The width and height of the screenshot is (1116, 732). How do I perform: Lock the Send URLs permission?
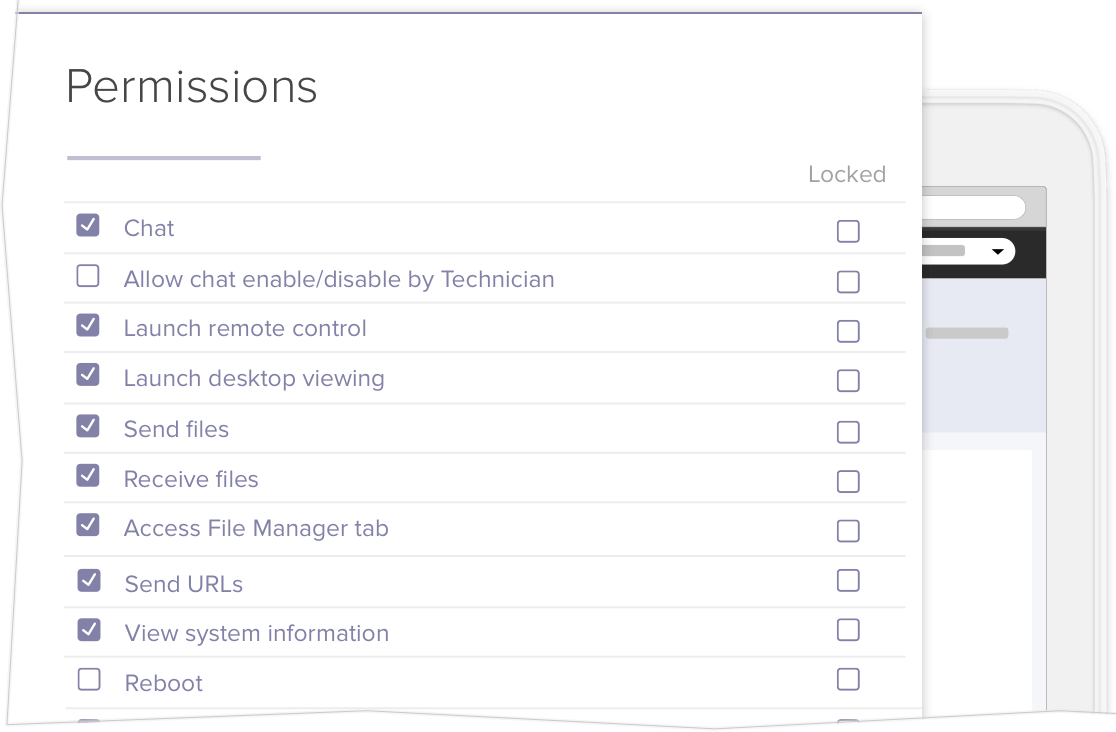tap(848, 580)
